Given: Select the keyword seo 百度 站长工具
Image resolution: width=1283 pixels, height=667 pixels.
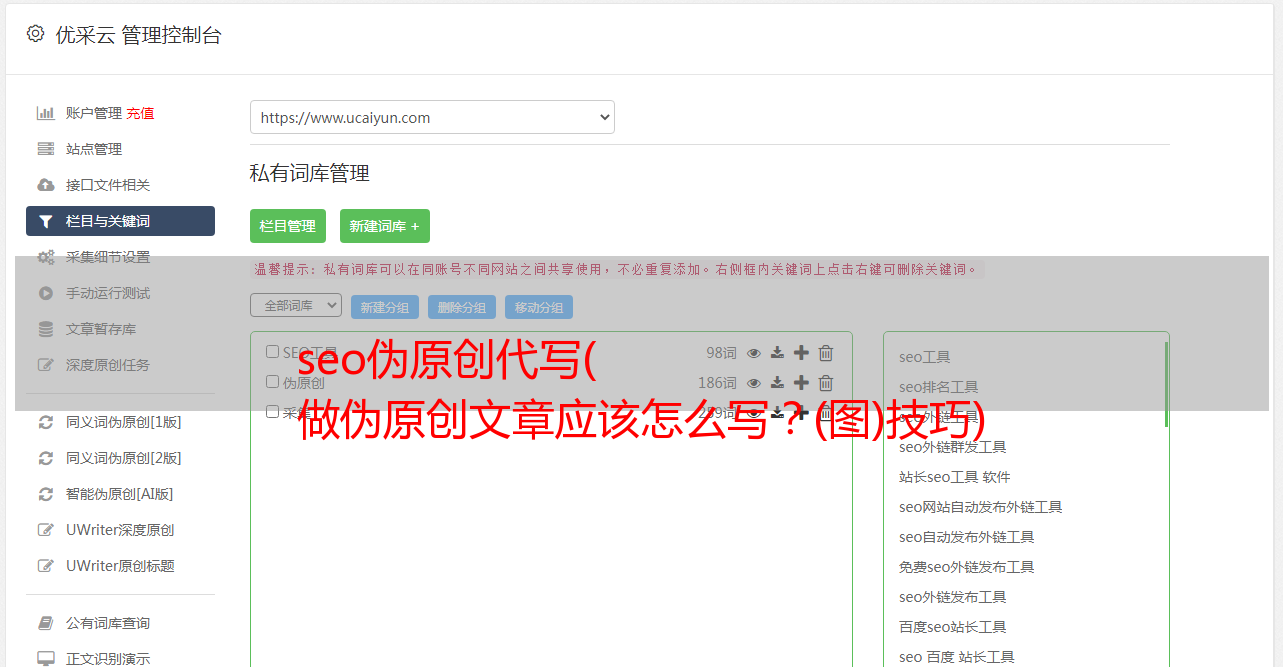Looking at the screenshot, I should (957, 657).
